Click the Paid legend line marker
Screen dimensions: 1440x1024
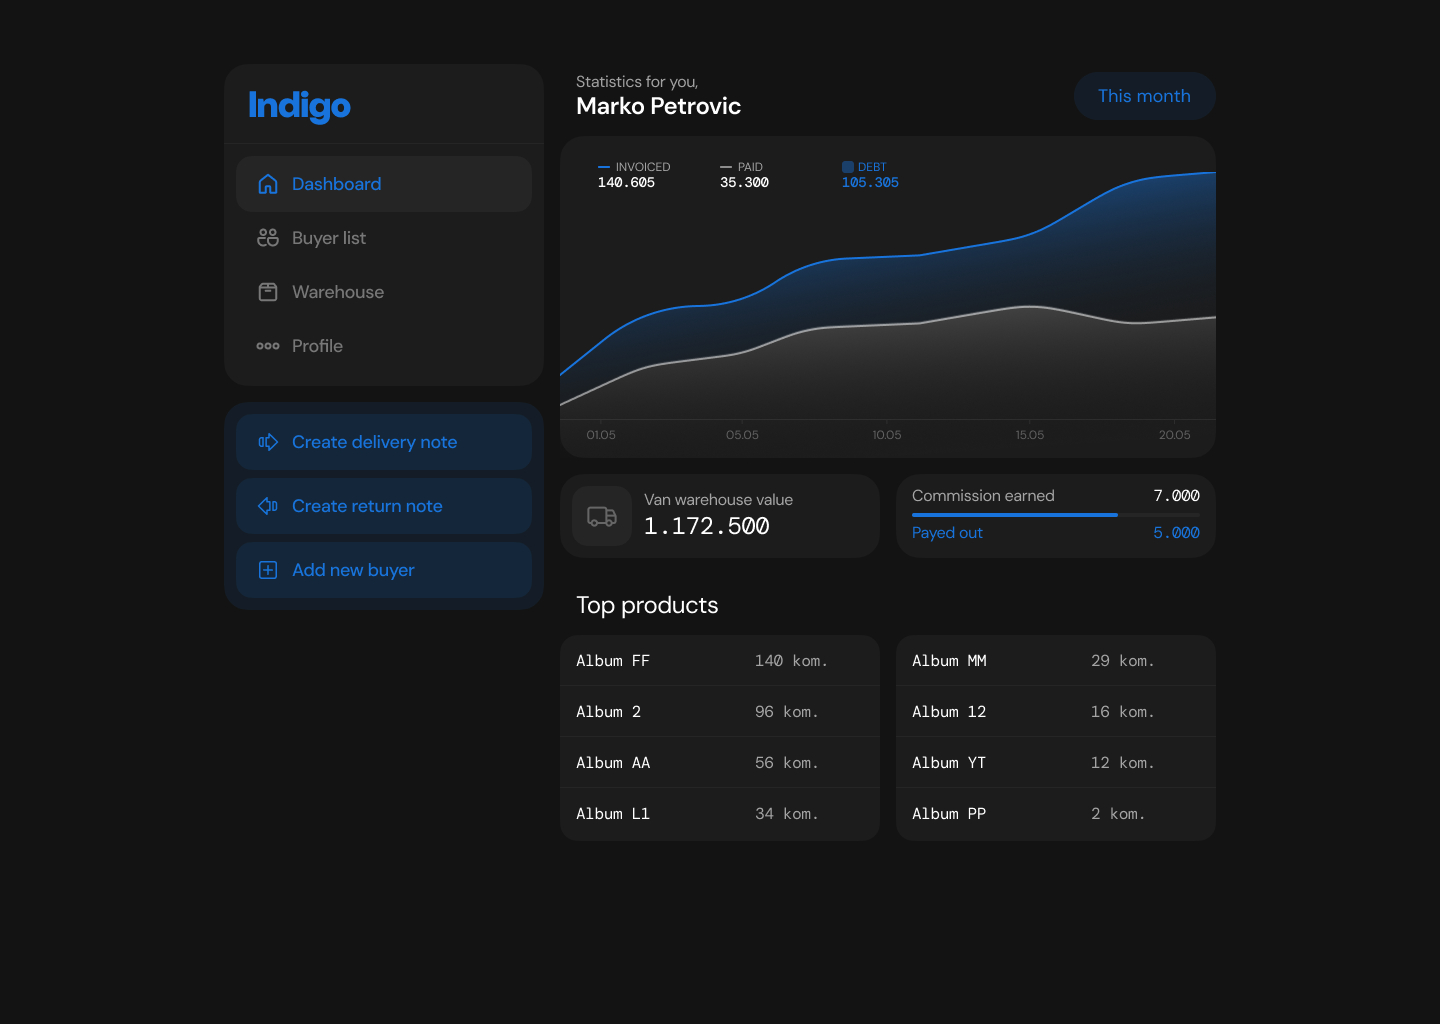pyautogui.click(x=726, y=167)
